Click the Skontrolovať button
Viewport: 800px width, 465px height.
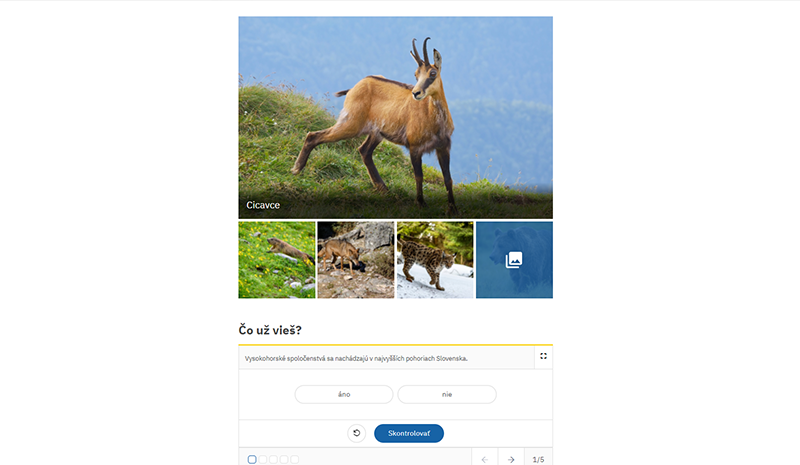[x=409, y=433]
